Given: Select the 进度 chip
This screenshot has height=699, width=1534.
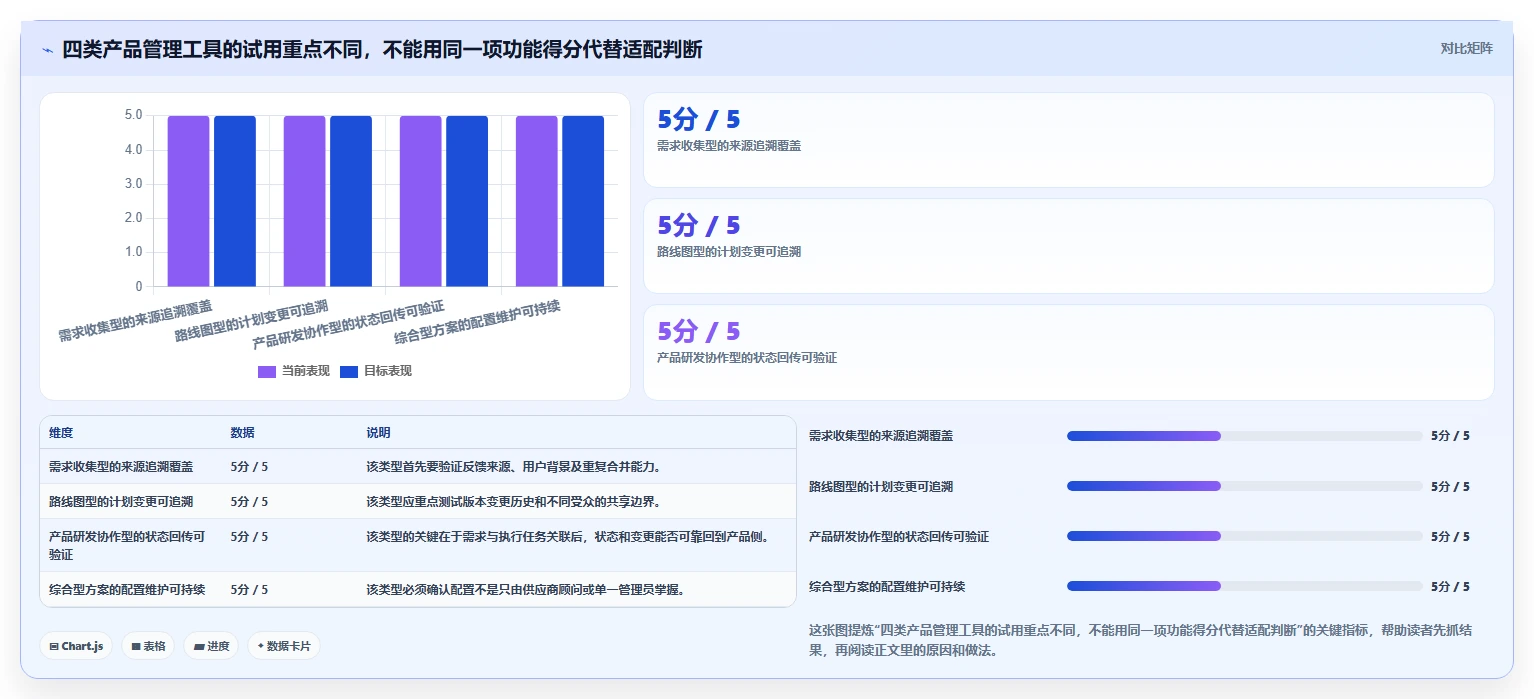Looking at the screenshot, I should (x=211, y=646).
